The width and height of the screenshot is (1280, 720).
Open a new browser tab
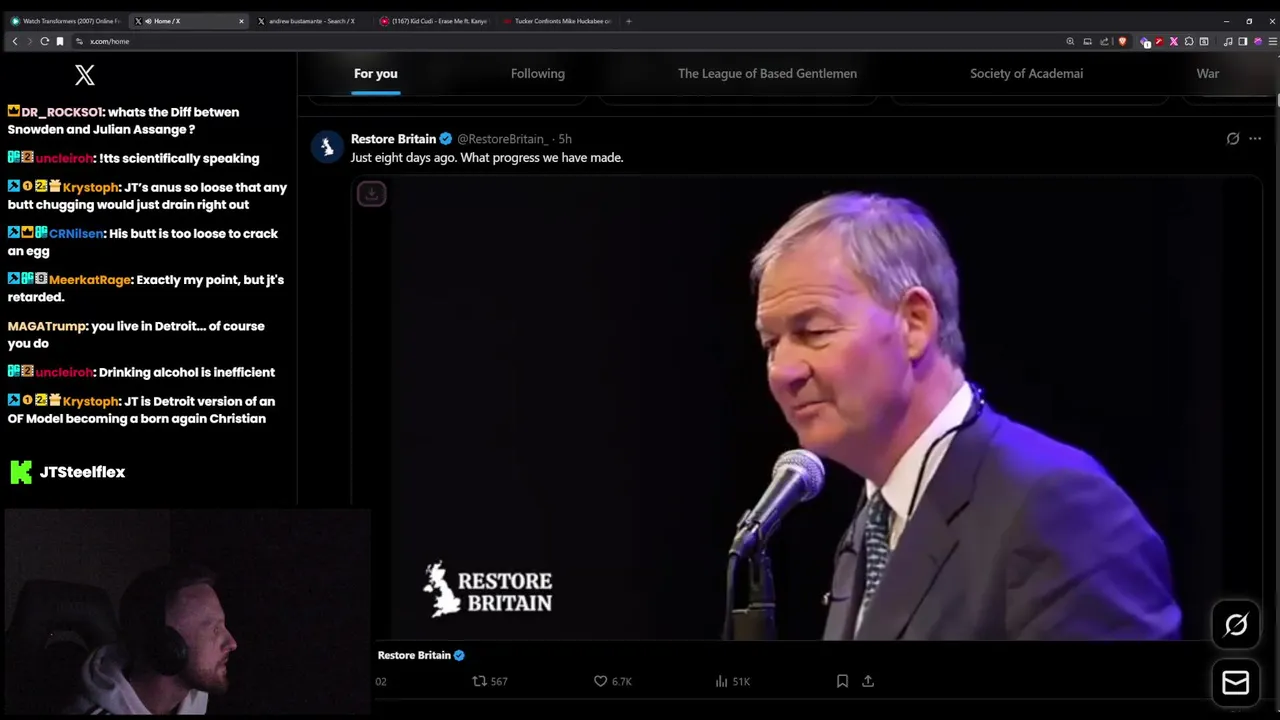coord(628,21)
